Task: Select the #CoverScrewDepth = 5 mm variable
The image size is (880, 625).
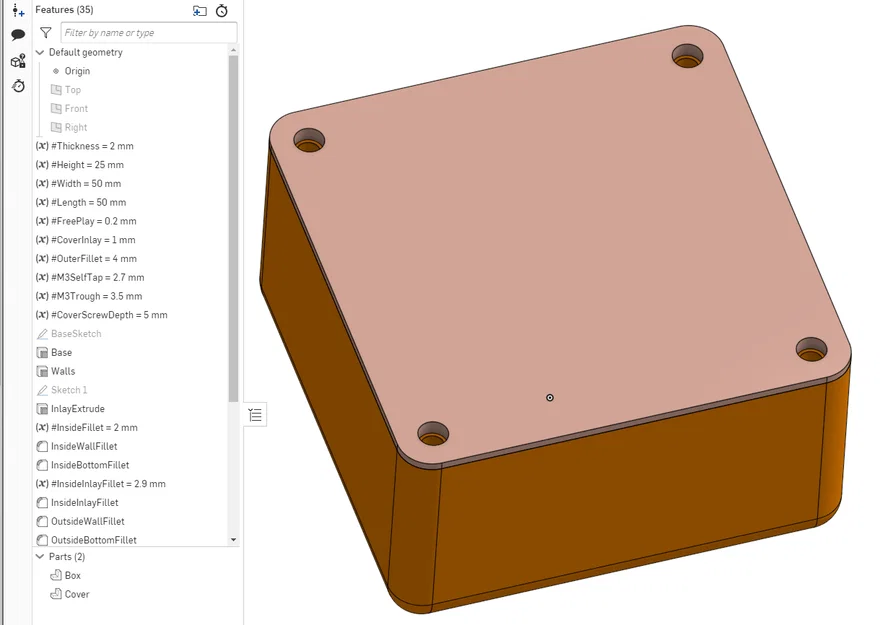Action: pyautogui.click(x=102, y=315)
